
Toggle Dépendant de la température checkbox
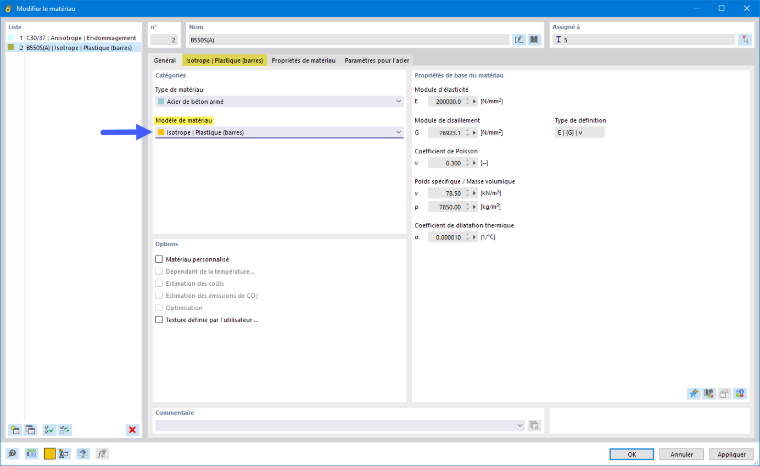pyautogui.click(x=159, y=272)
